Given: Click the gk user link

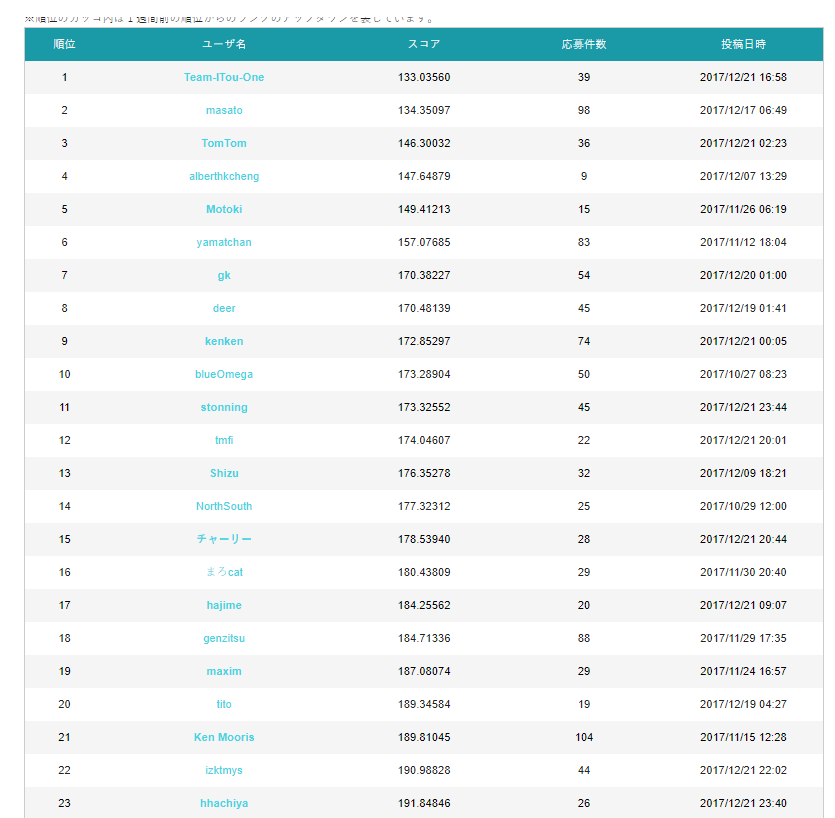Looking at the screenshot, I should point(224,275).
